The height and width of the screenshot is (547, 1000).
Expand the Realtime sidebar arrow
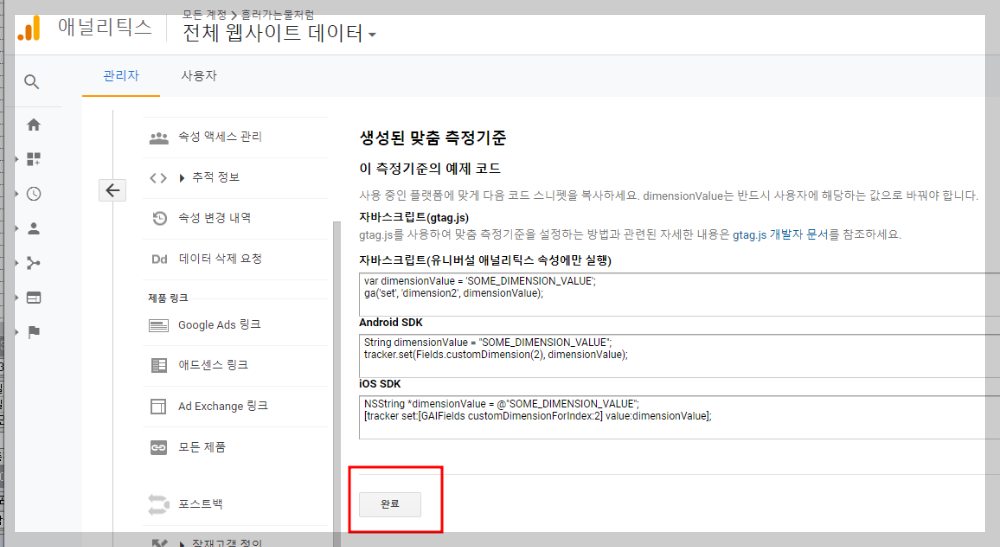[x=17, y=194]
